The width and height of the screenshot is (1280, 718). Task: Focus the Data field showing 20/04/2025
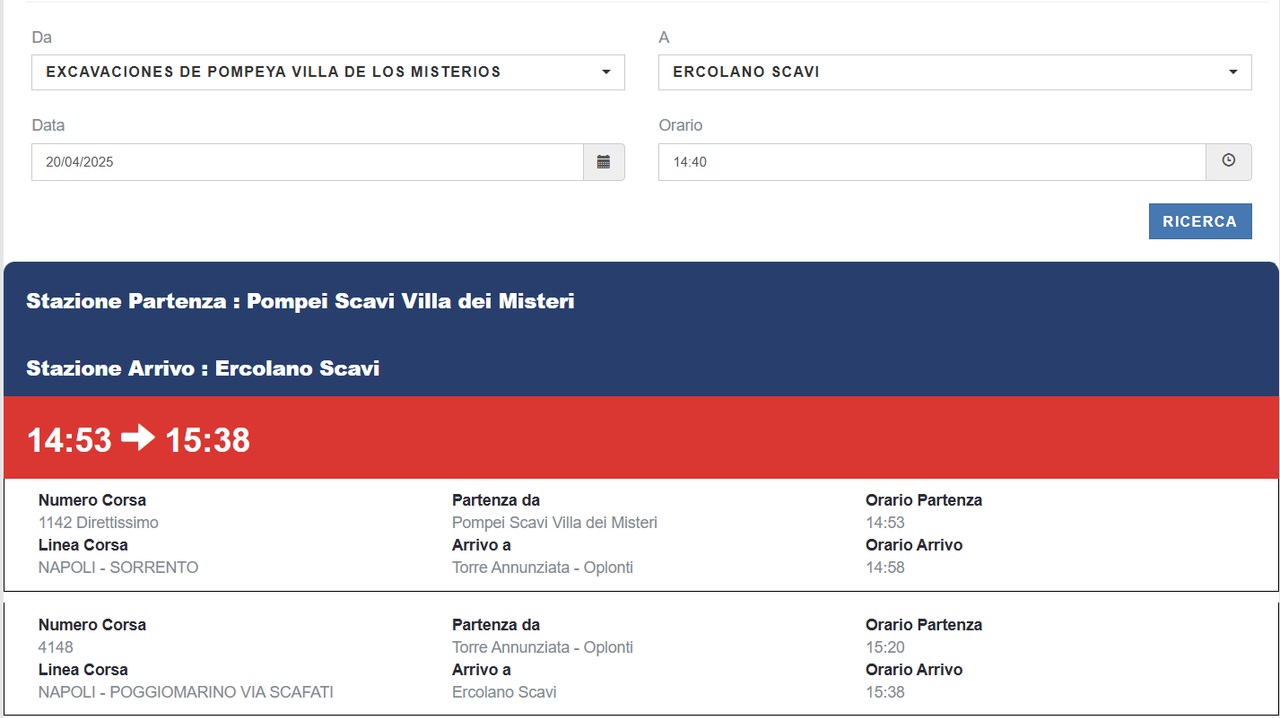tap(307, 162)
